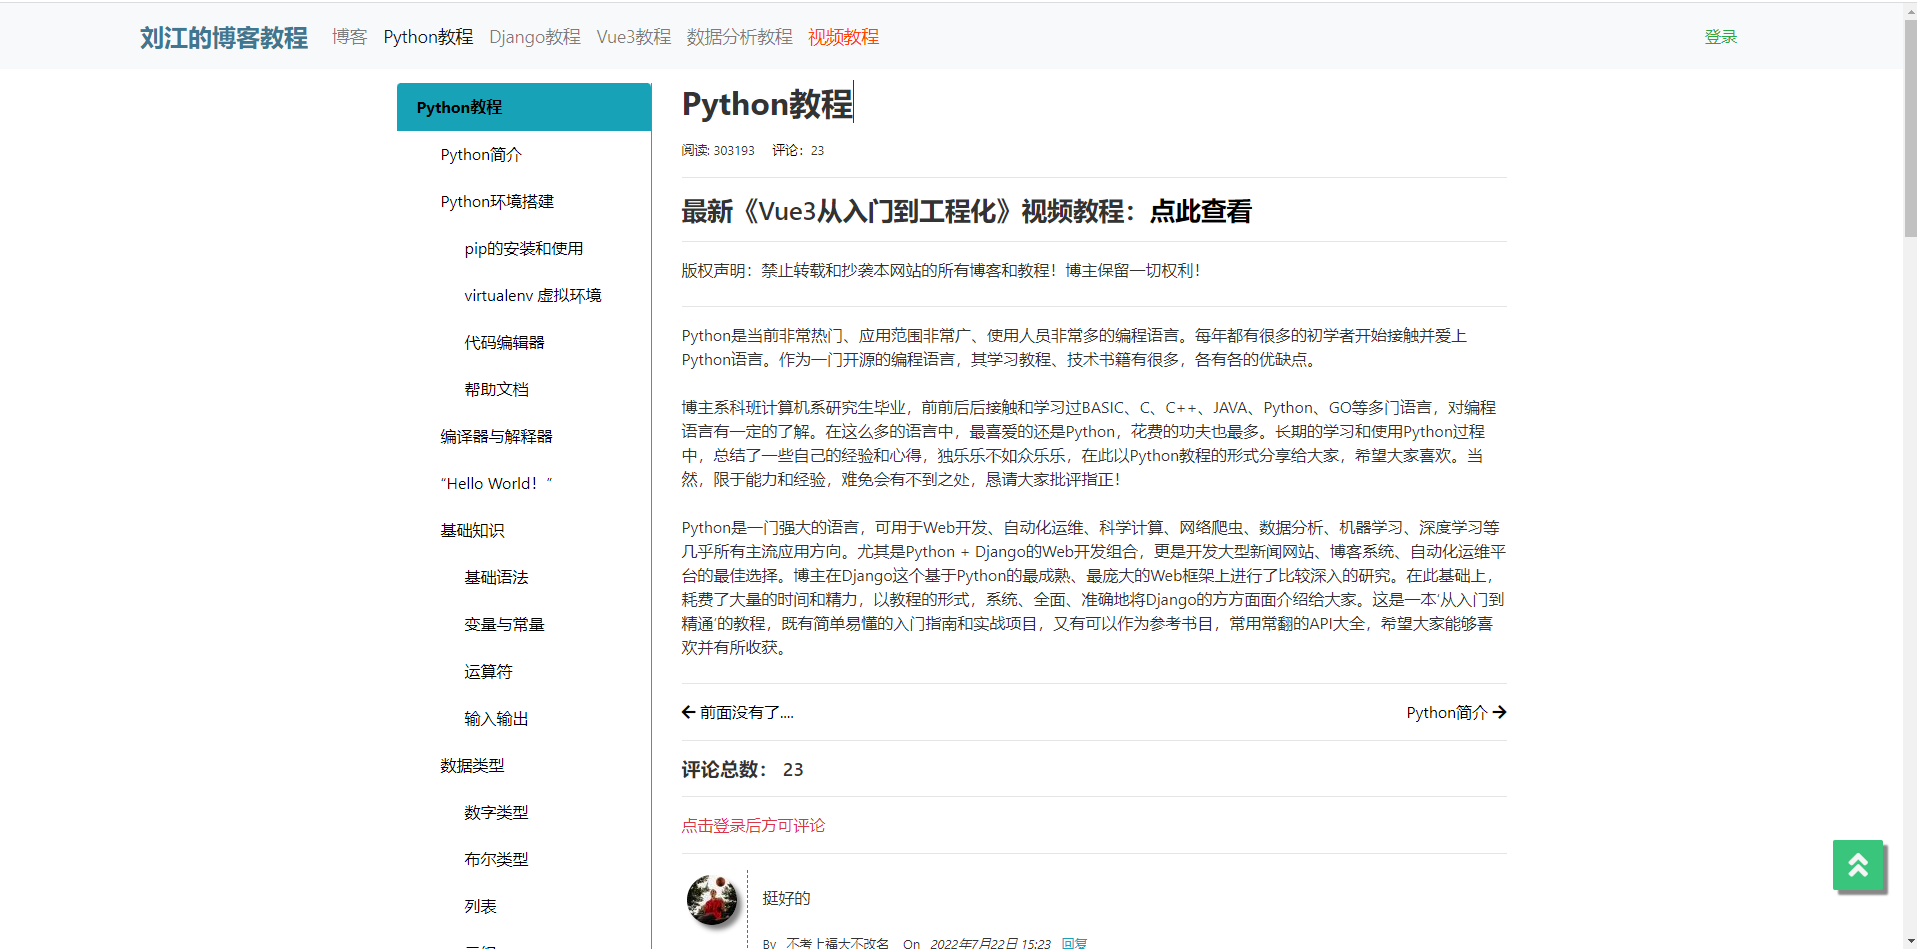Open the "Hello World!" chapter
The height and width of the screenshot is (949, 1917).
(x=496, y=483)
